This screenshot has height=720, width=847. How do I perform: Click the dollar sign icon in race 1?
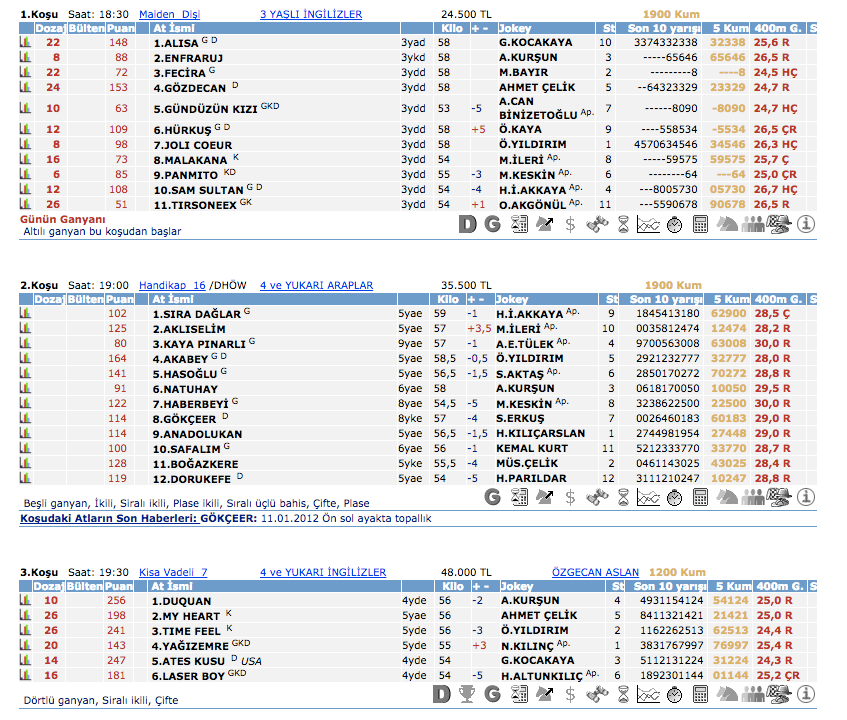[570, 225]
